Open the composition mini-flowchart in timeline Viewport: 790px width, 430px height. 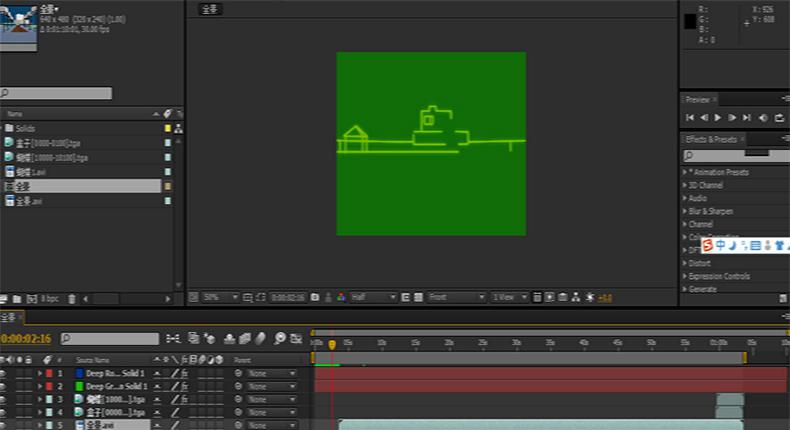(172, 339)
